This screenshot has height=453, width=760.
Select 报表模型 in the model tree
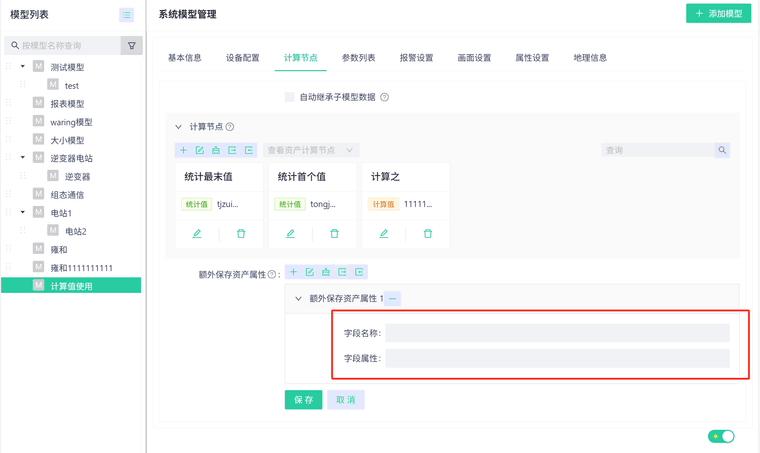[67, 104]
